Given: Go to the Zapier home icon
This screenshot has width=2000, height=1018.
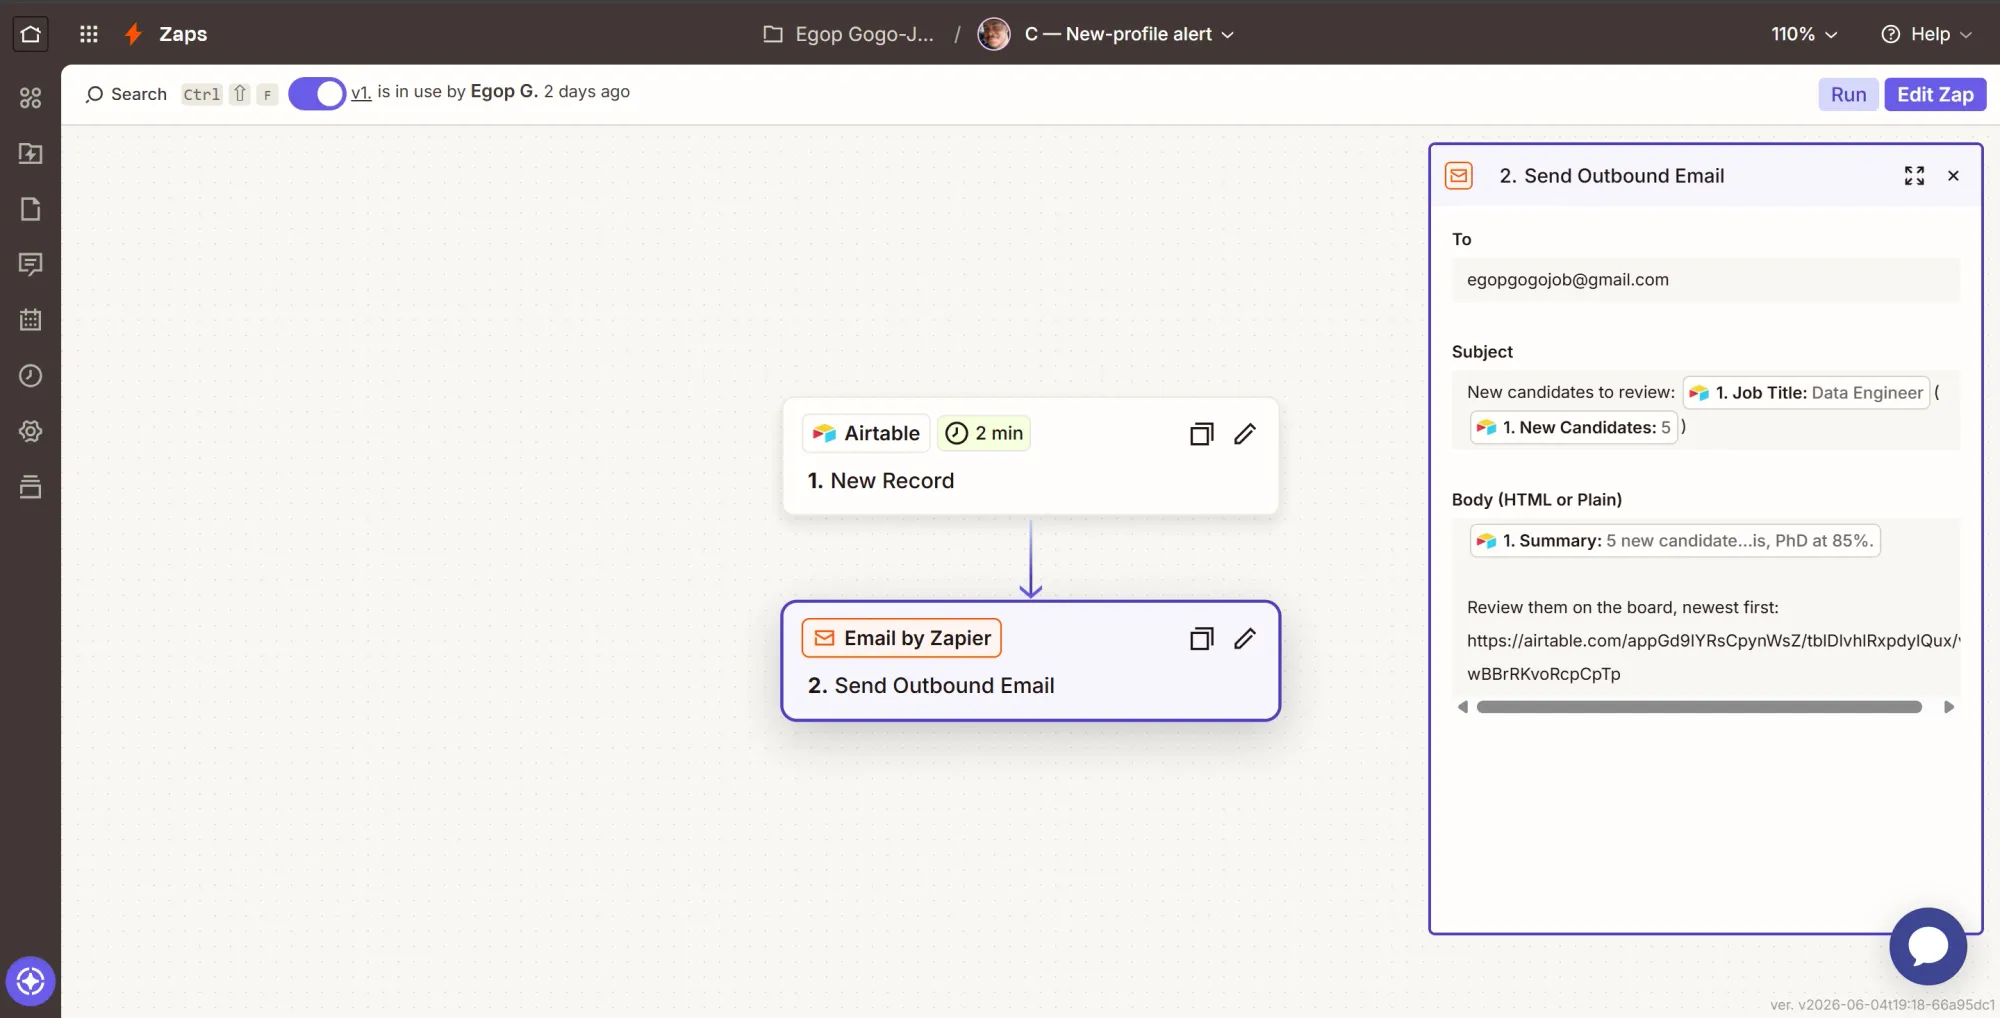Looking at the screenshot, I should (x=30, y=34).
